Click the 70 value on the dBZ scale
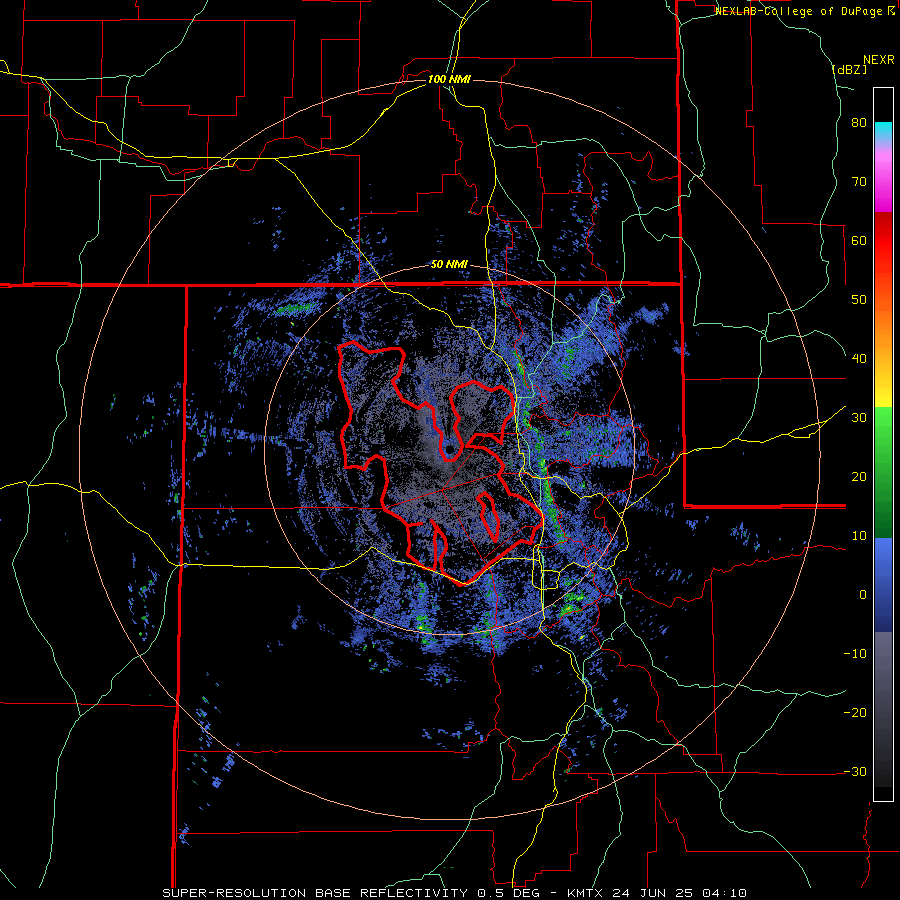The height and width of the screenshot is (900, 900). (x=859, y=182)
